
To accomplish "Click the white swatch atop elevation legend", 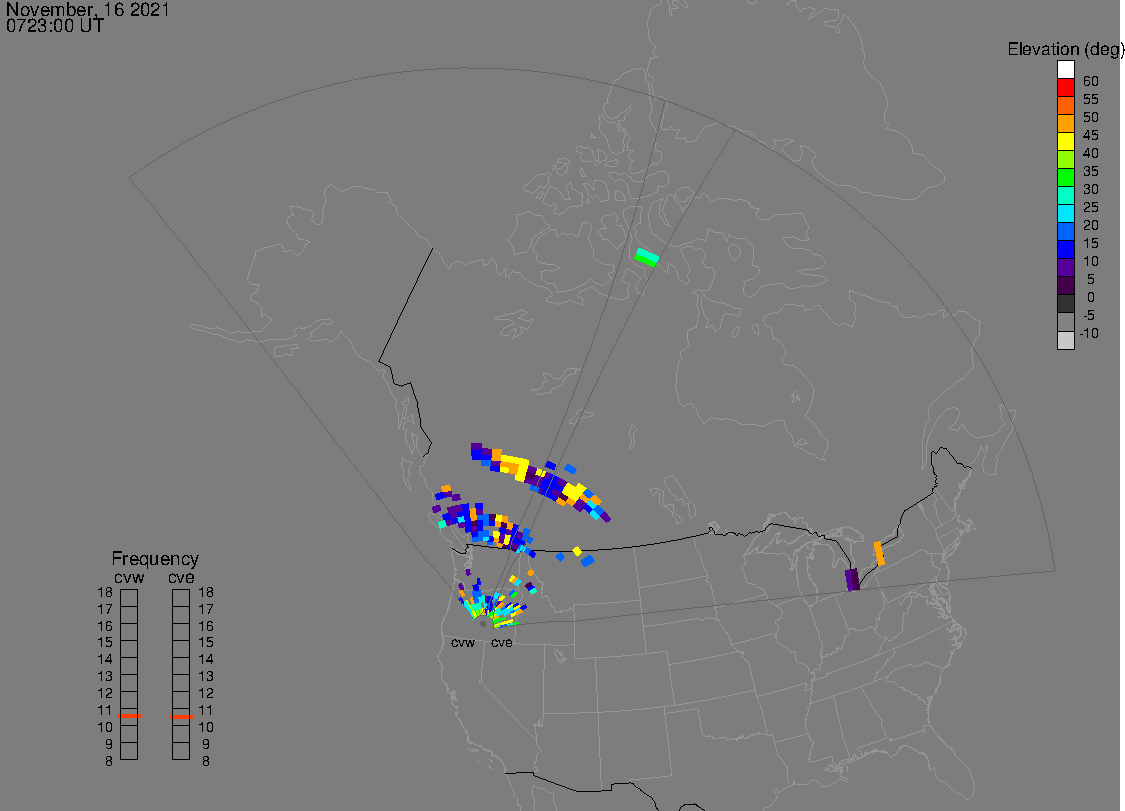I will pos(1065,70).
